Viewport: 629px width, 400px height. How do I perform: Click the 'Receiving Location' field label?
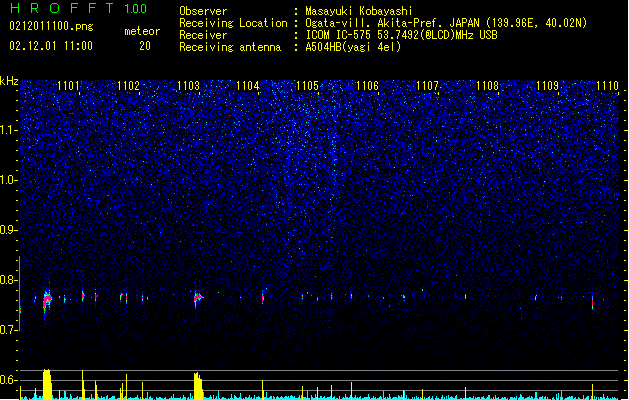click(233, 23)
